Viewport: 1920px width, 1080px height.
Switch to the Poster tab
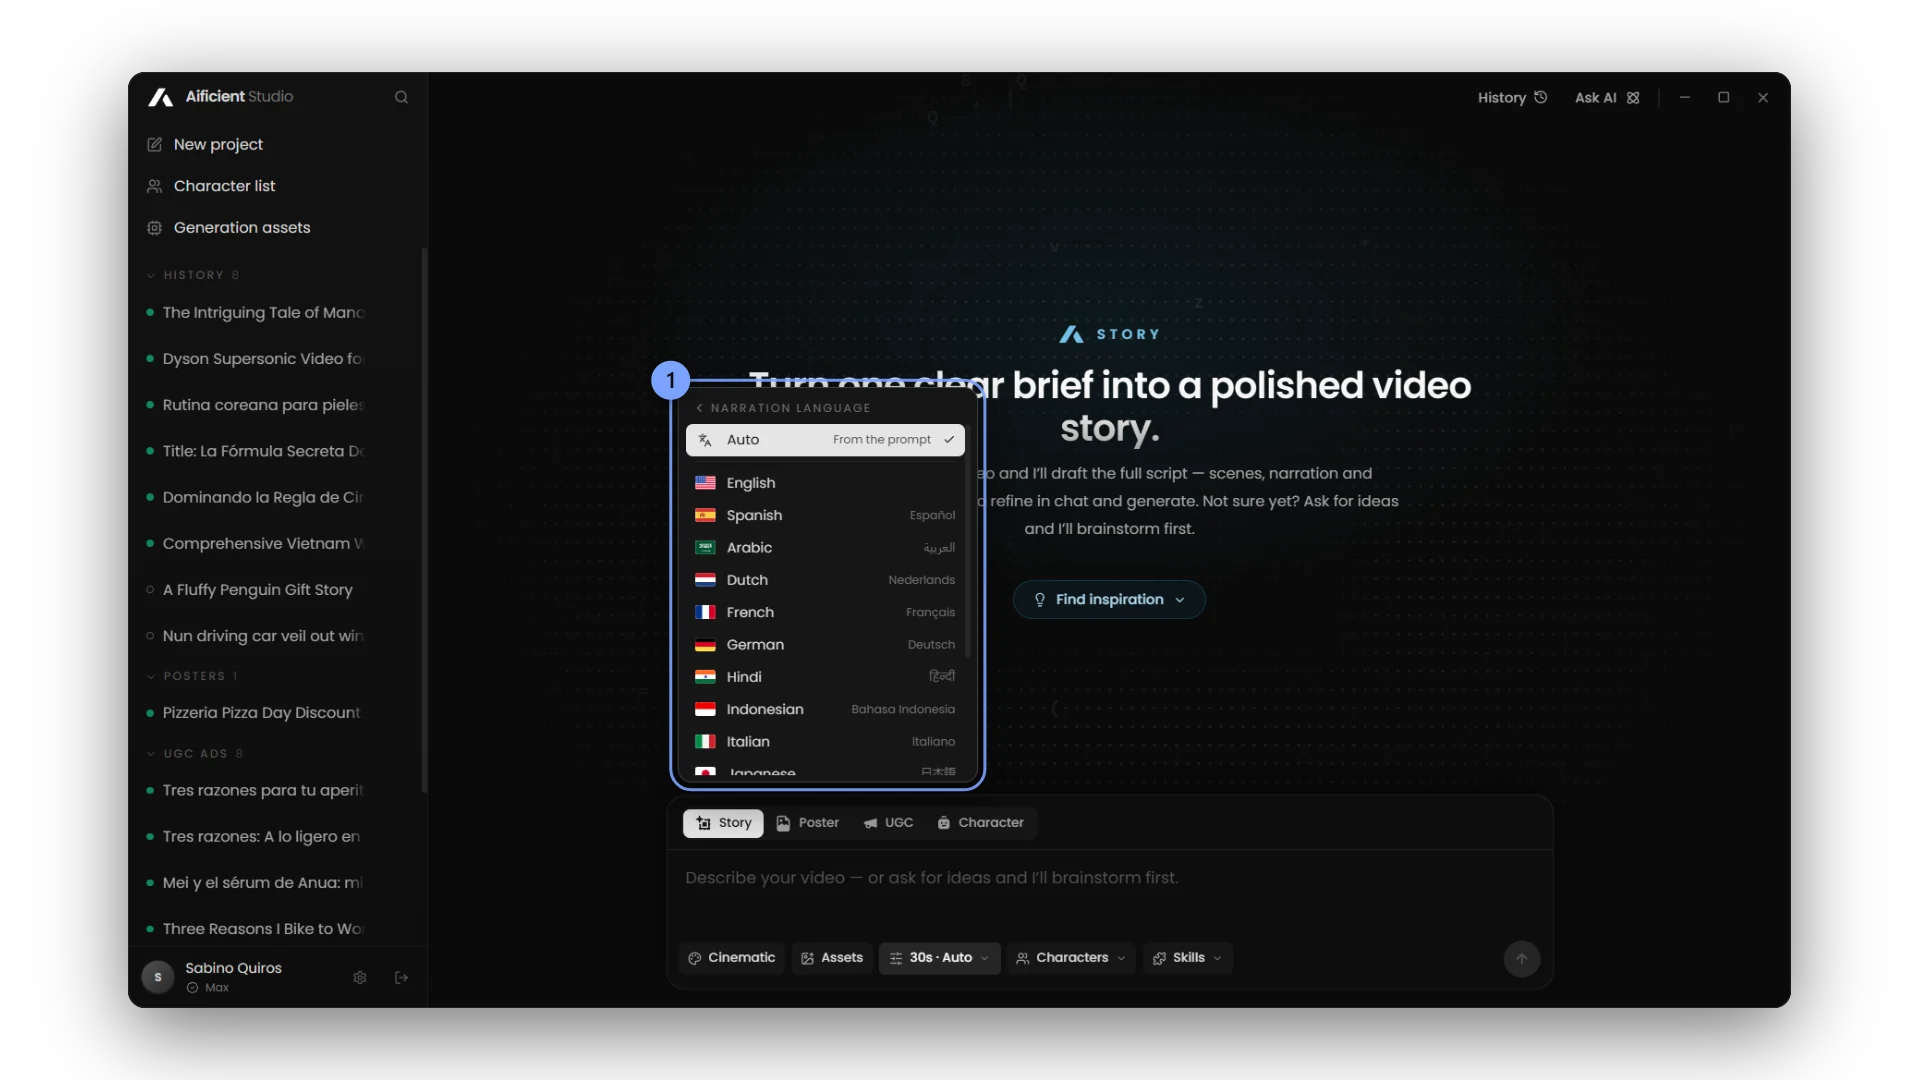(807, 823)
